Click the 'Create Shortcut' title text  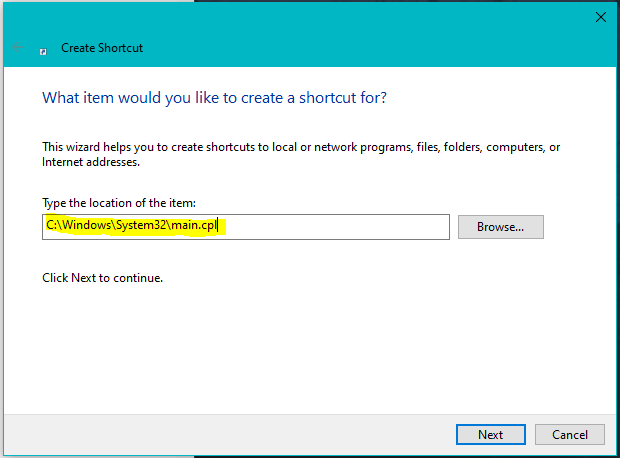(102, 48)
